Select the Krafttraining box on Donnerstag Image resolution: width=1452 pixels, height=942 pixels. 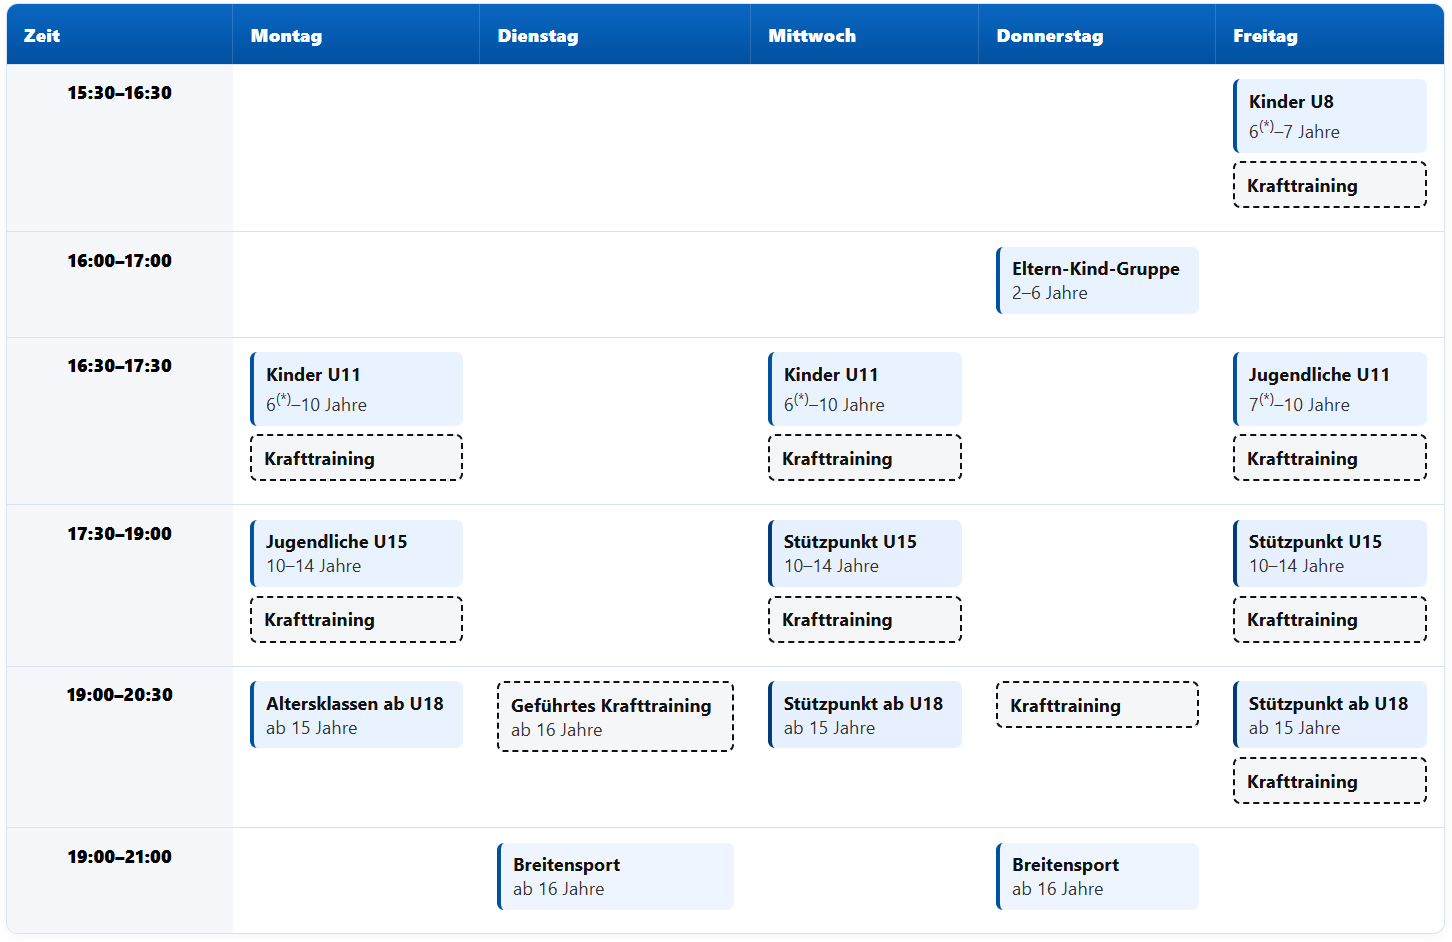click(1097, 705)
